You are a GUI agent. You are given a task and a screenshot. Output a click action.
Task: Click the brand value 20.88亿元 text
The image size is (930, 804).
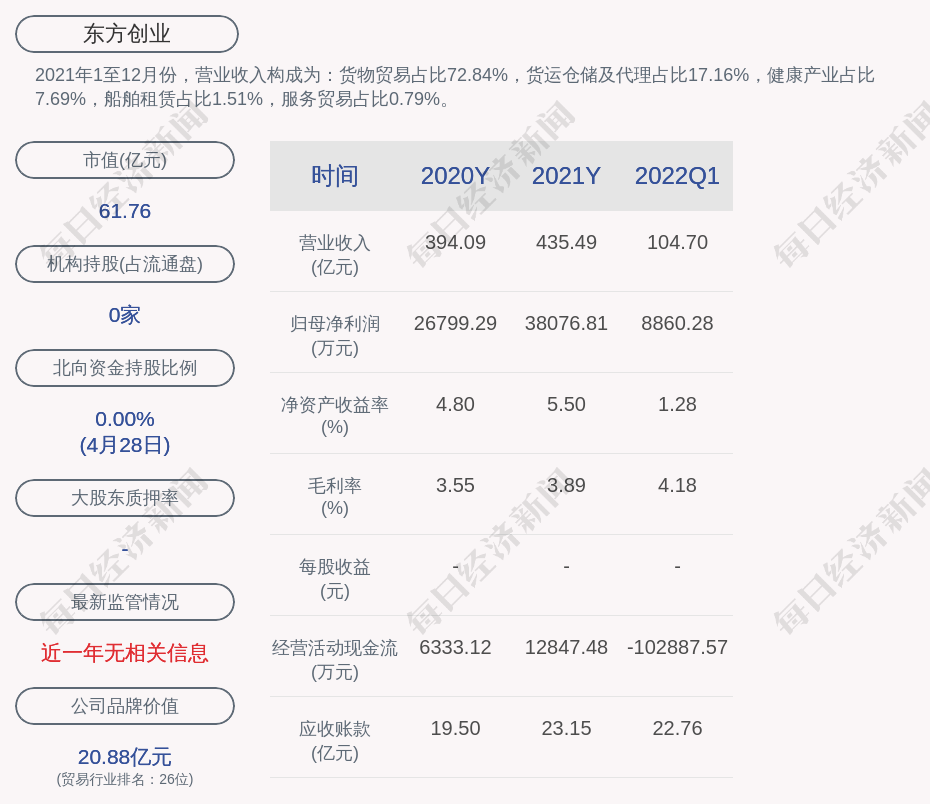tap(125, 757)
